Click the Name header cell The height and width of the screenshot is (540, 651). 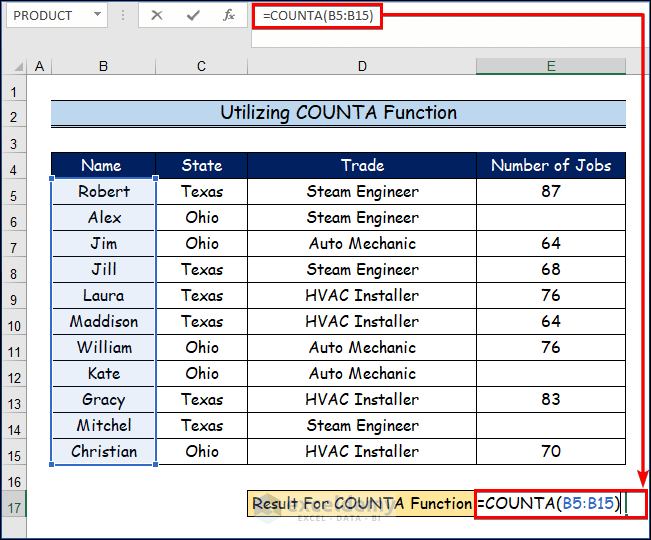[x=103, y=166]
